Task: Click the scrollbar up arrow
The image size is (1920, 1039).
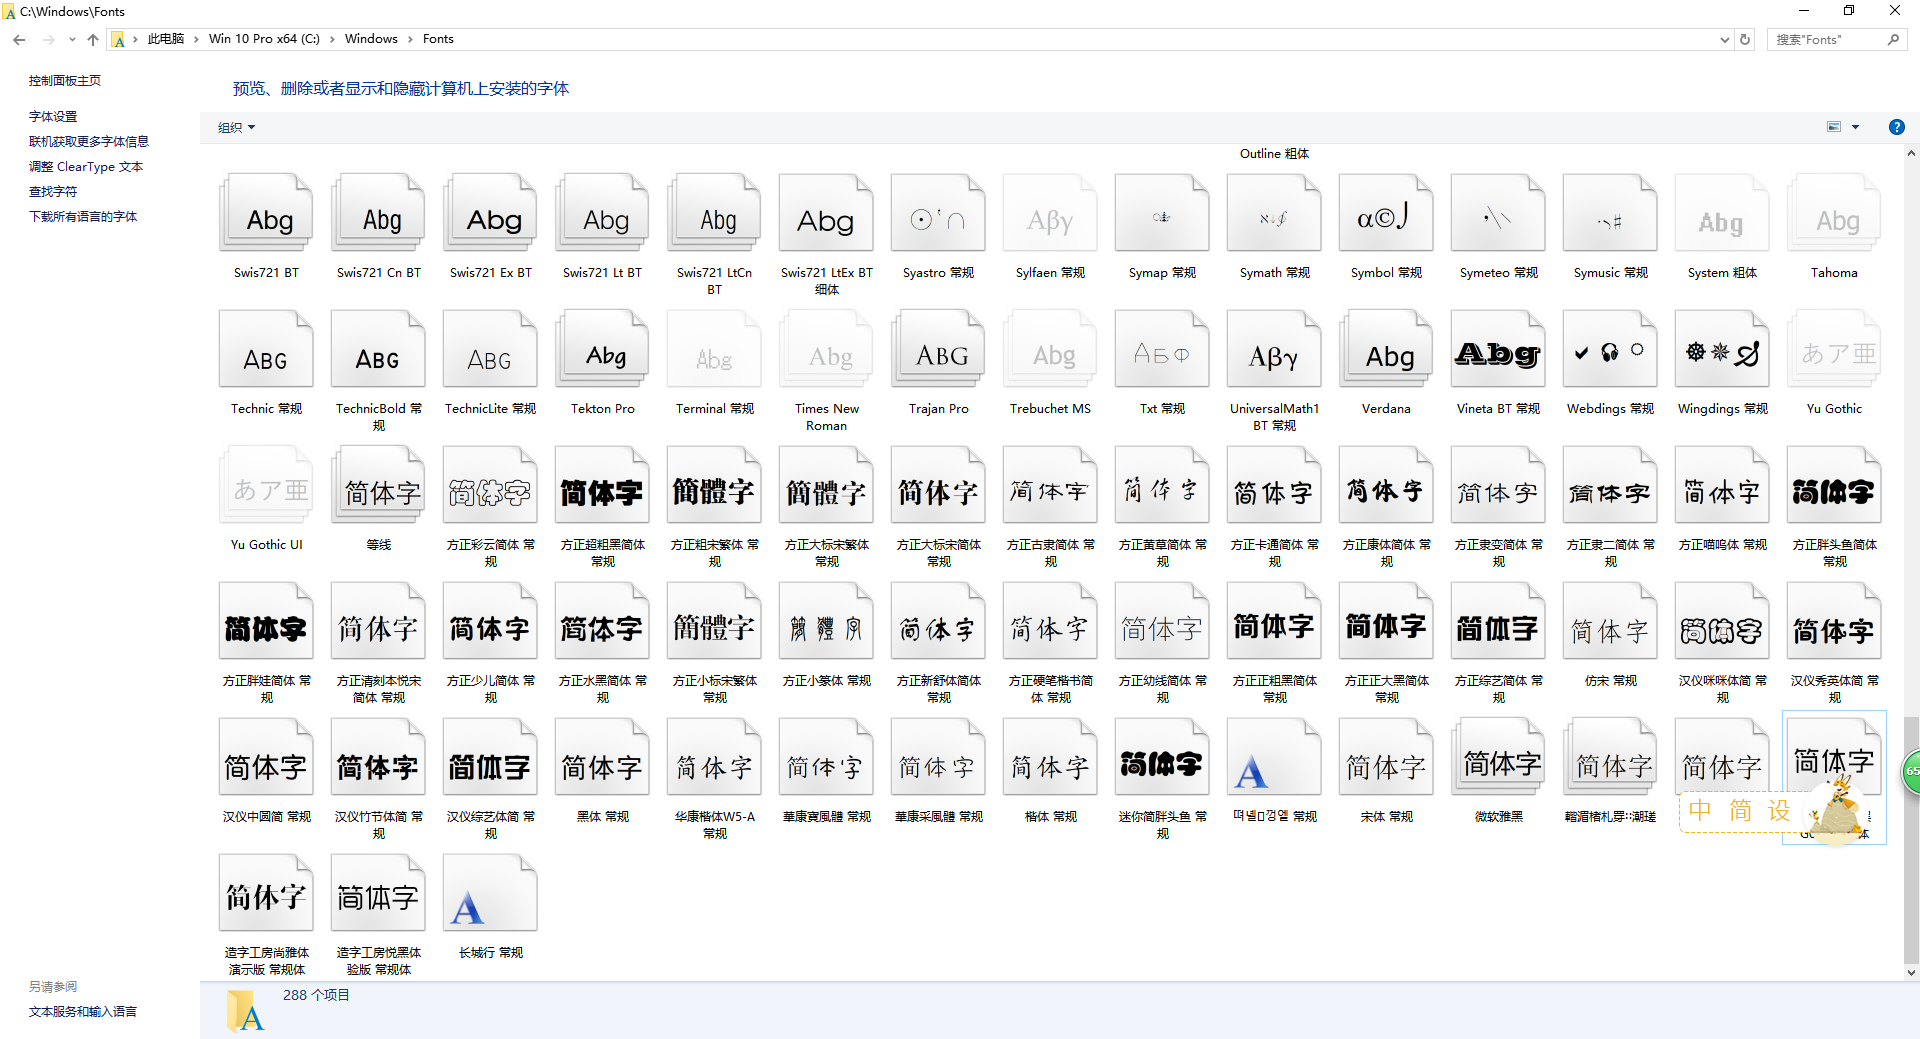Action: 1911,154
